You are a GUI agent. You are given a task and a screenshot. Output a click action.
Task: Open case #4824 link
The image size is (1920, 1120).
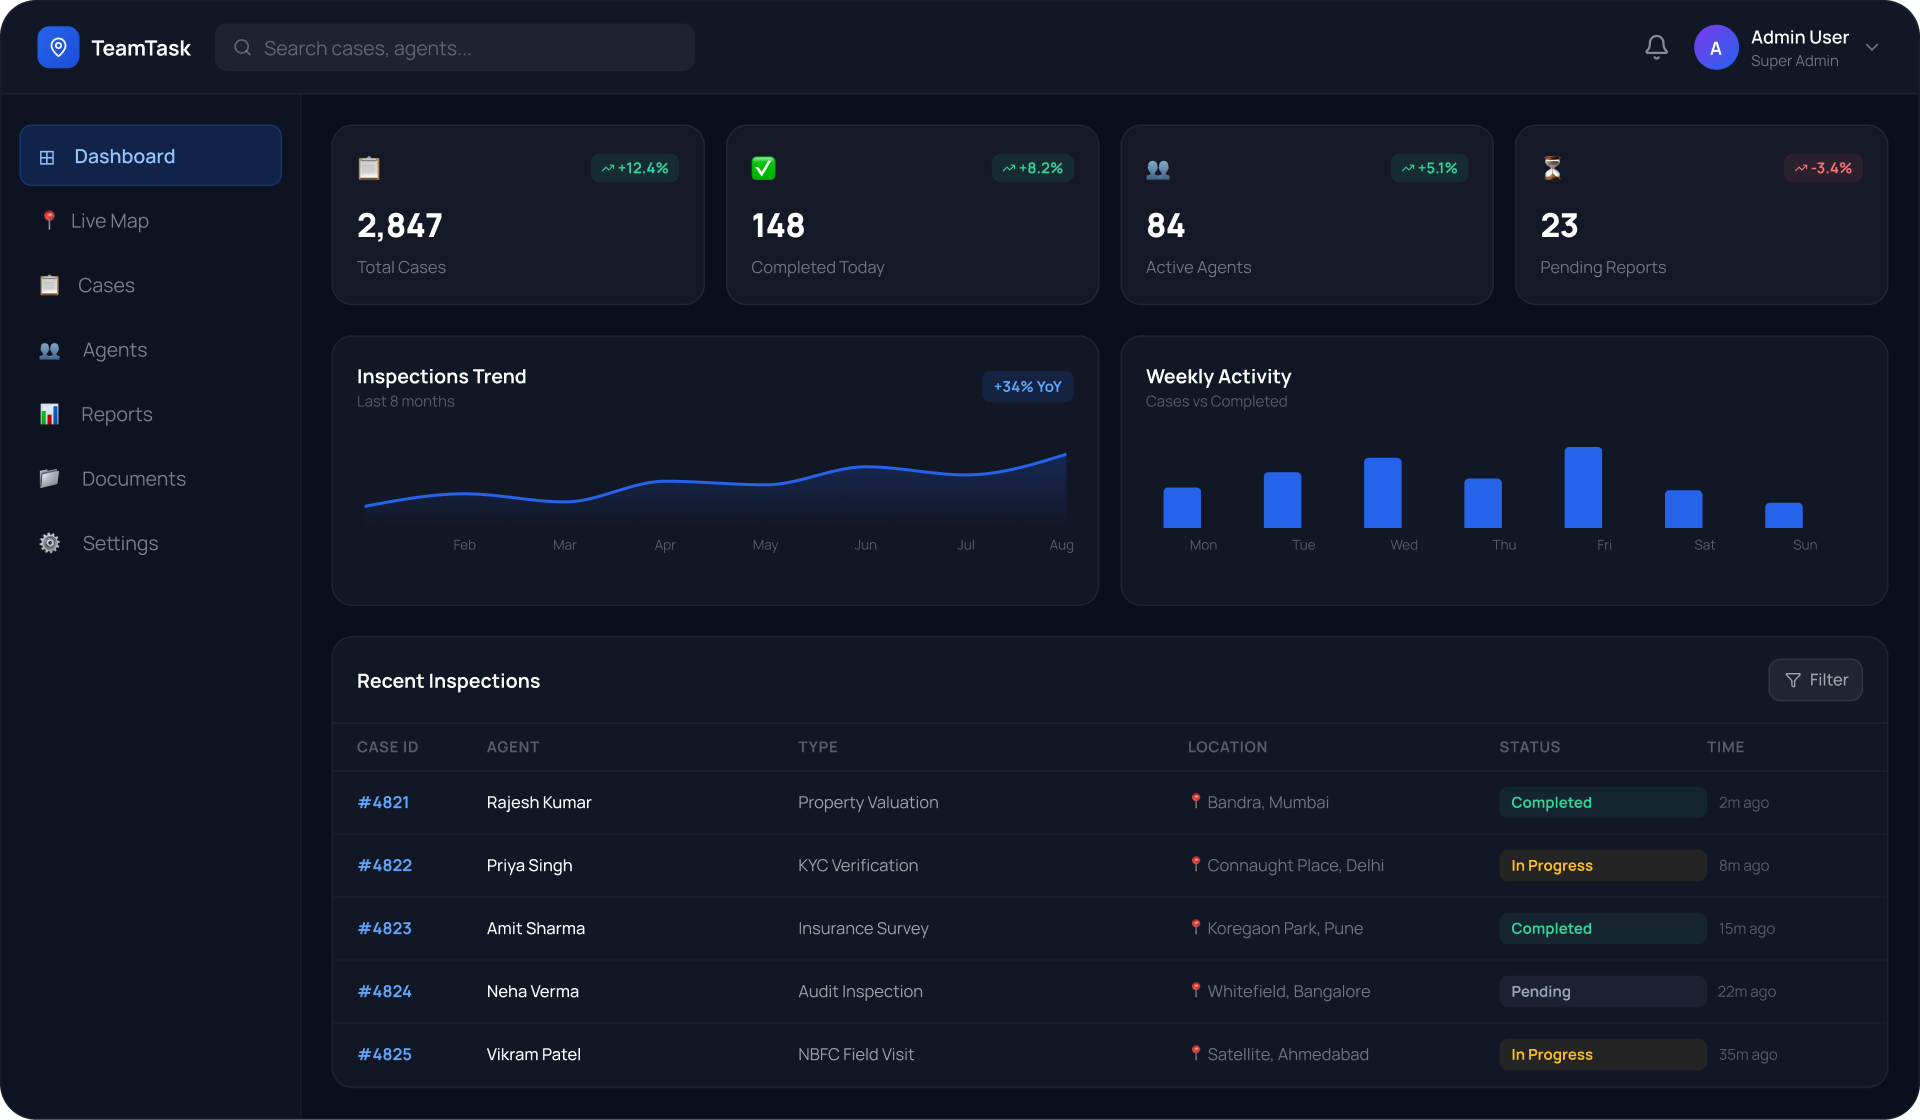[385, 991]
